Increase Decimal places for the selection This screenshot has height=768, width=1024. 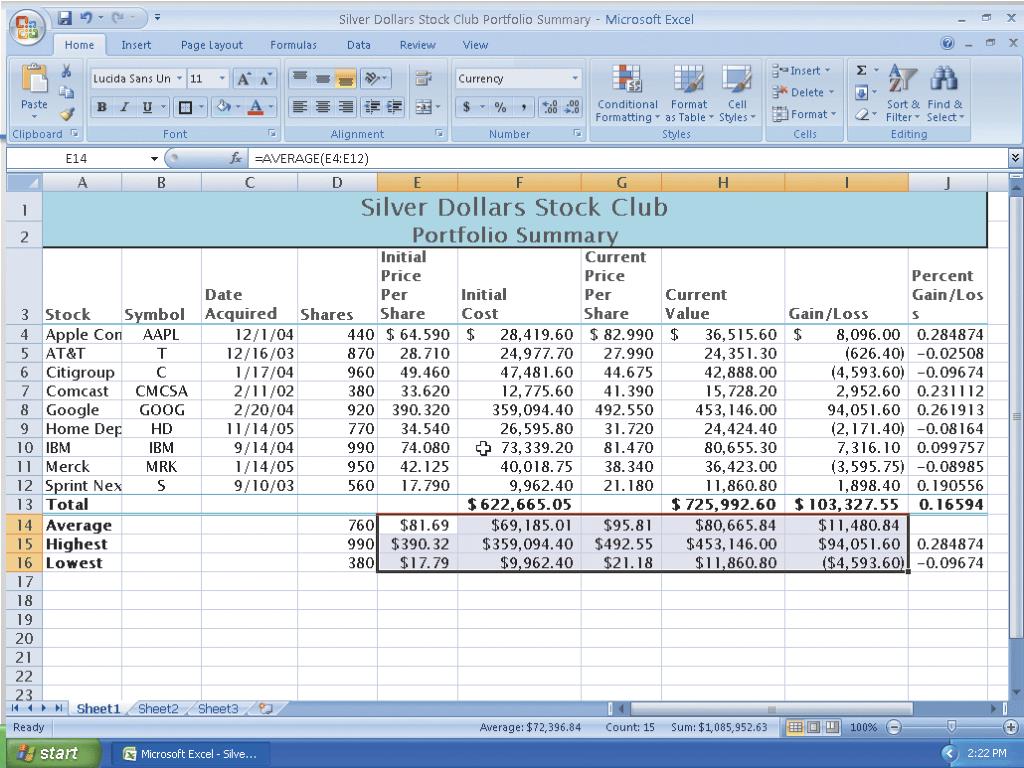click(x=550, y=107)
